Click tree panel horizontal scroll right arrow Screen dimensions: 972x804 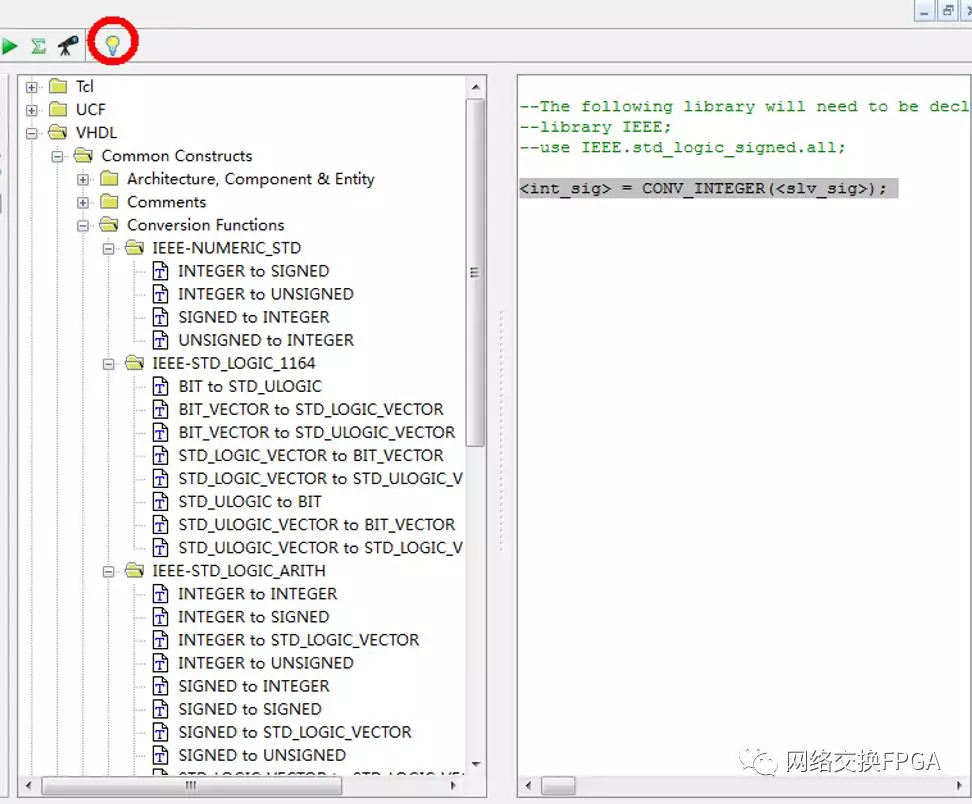[453, 786]
